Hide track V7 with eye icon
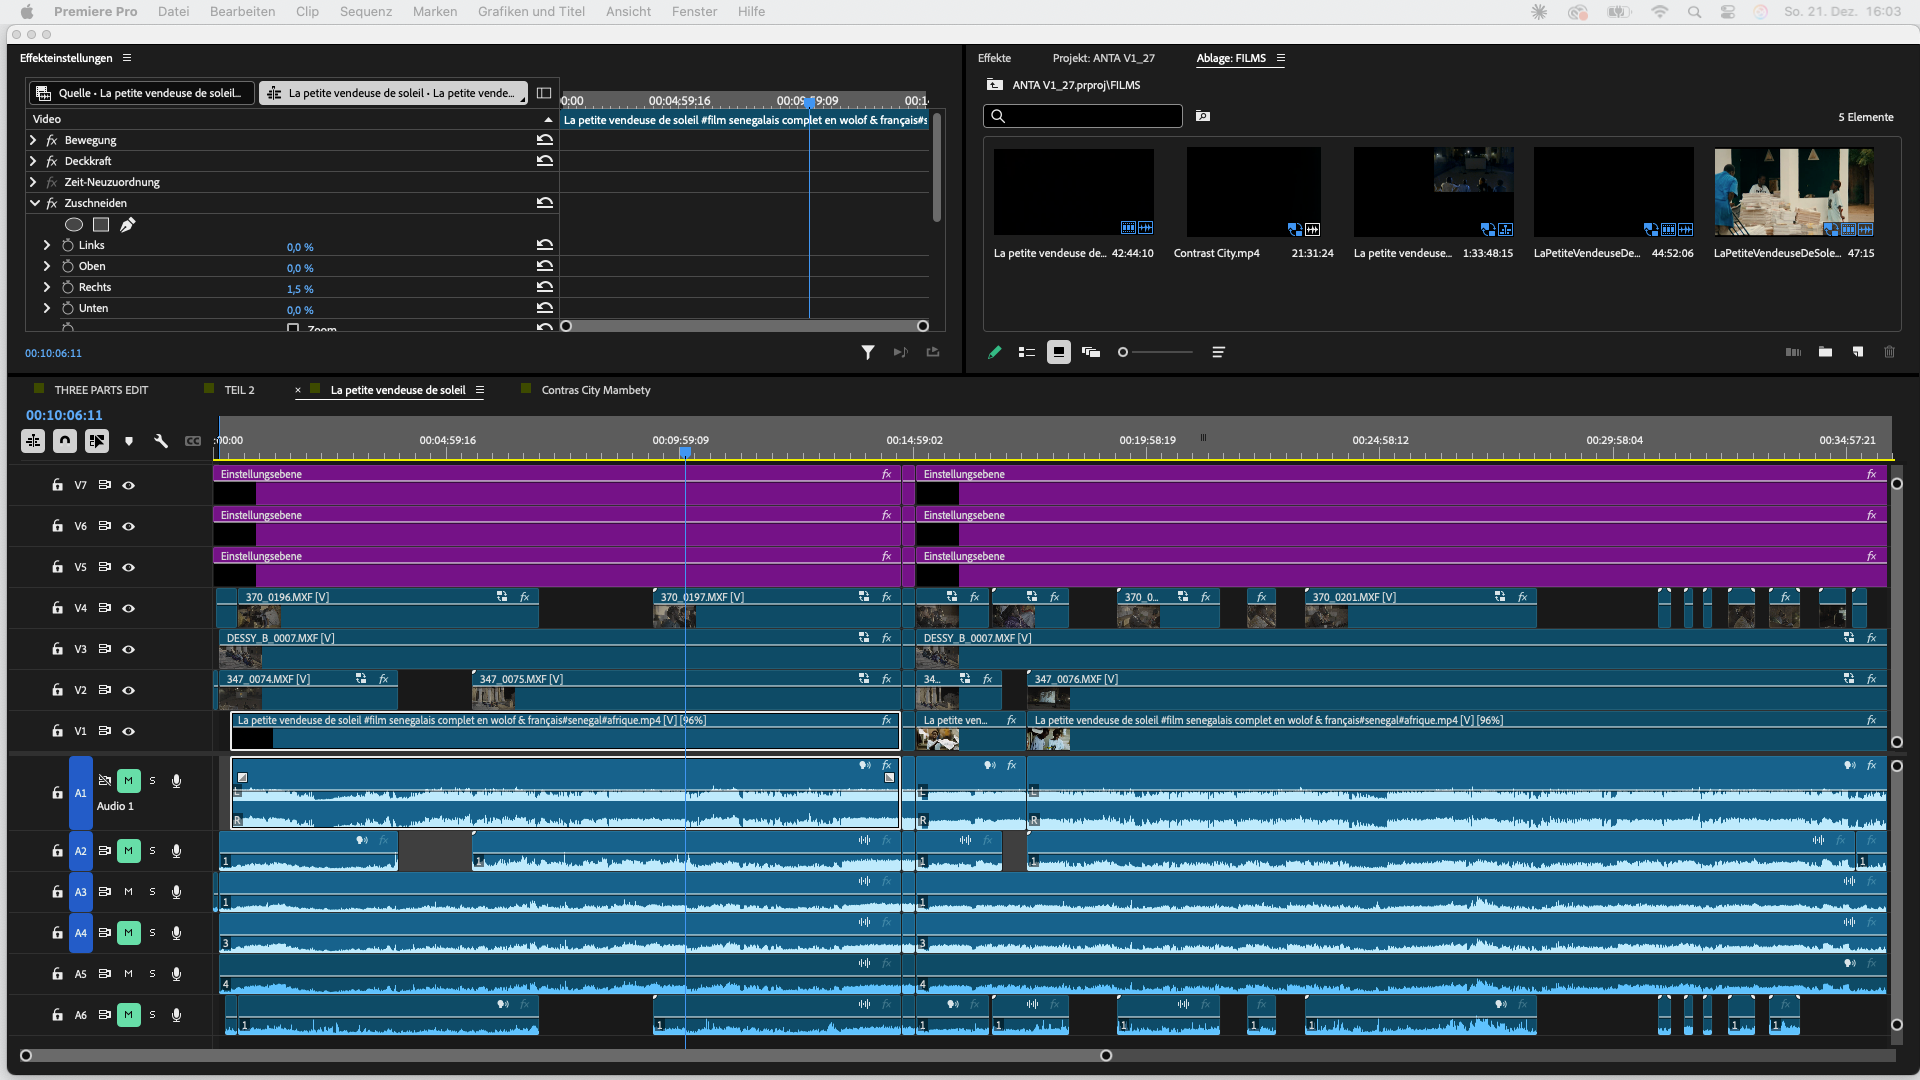 (x=129, y=486)
